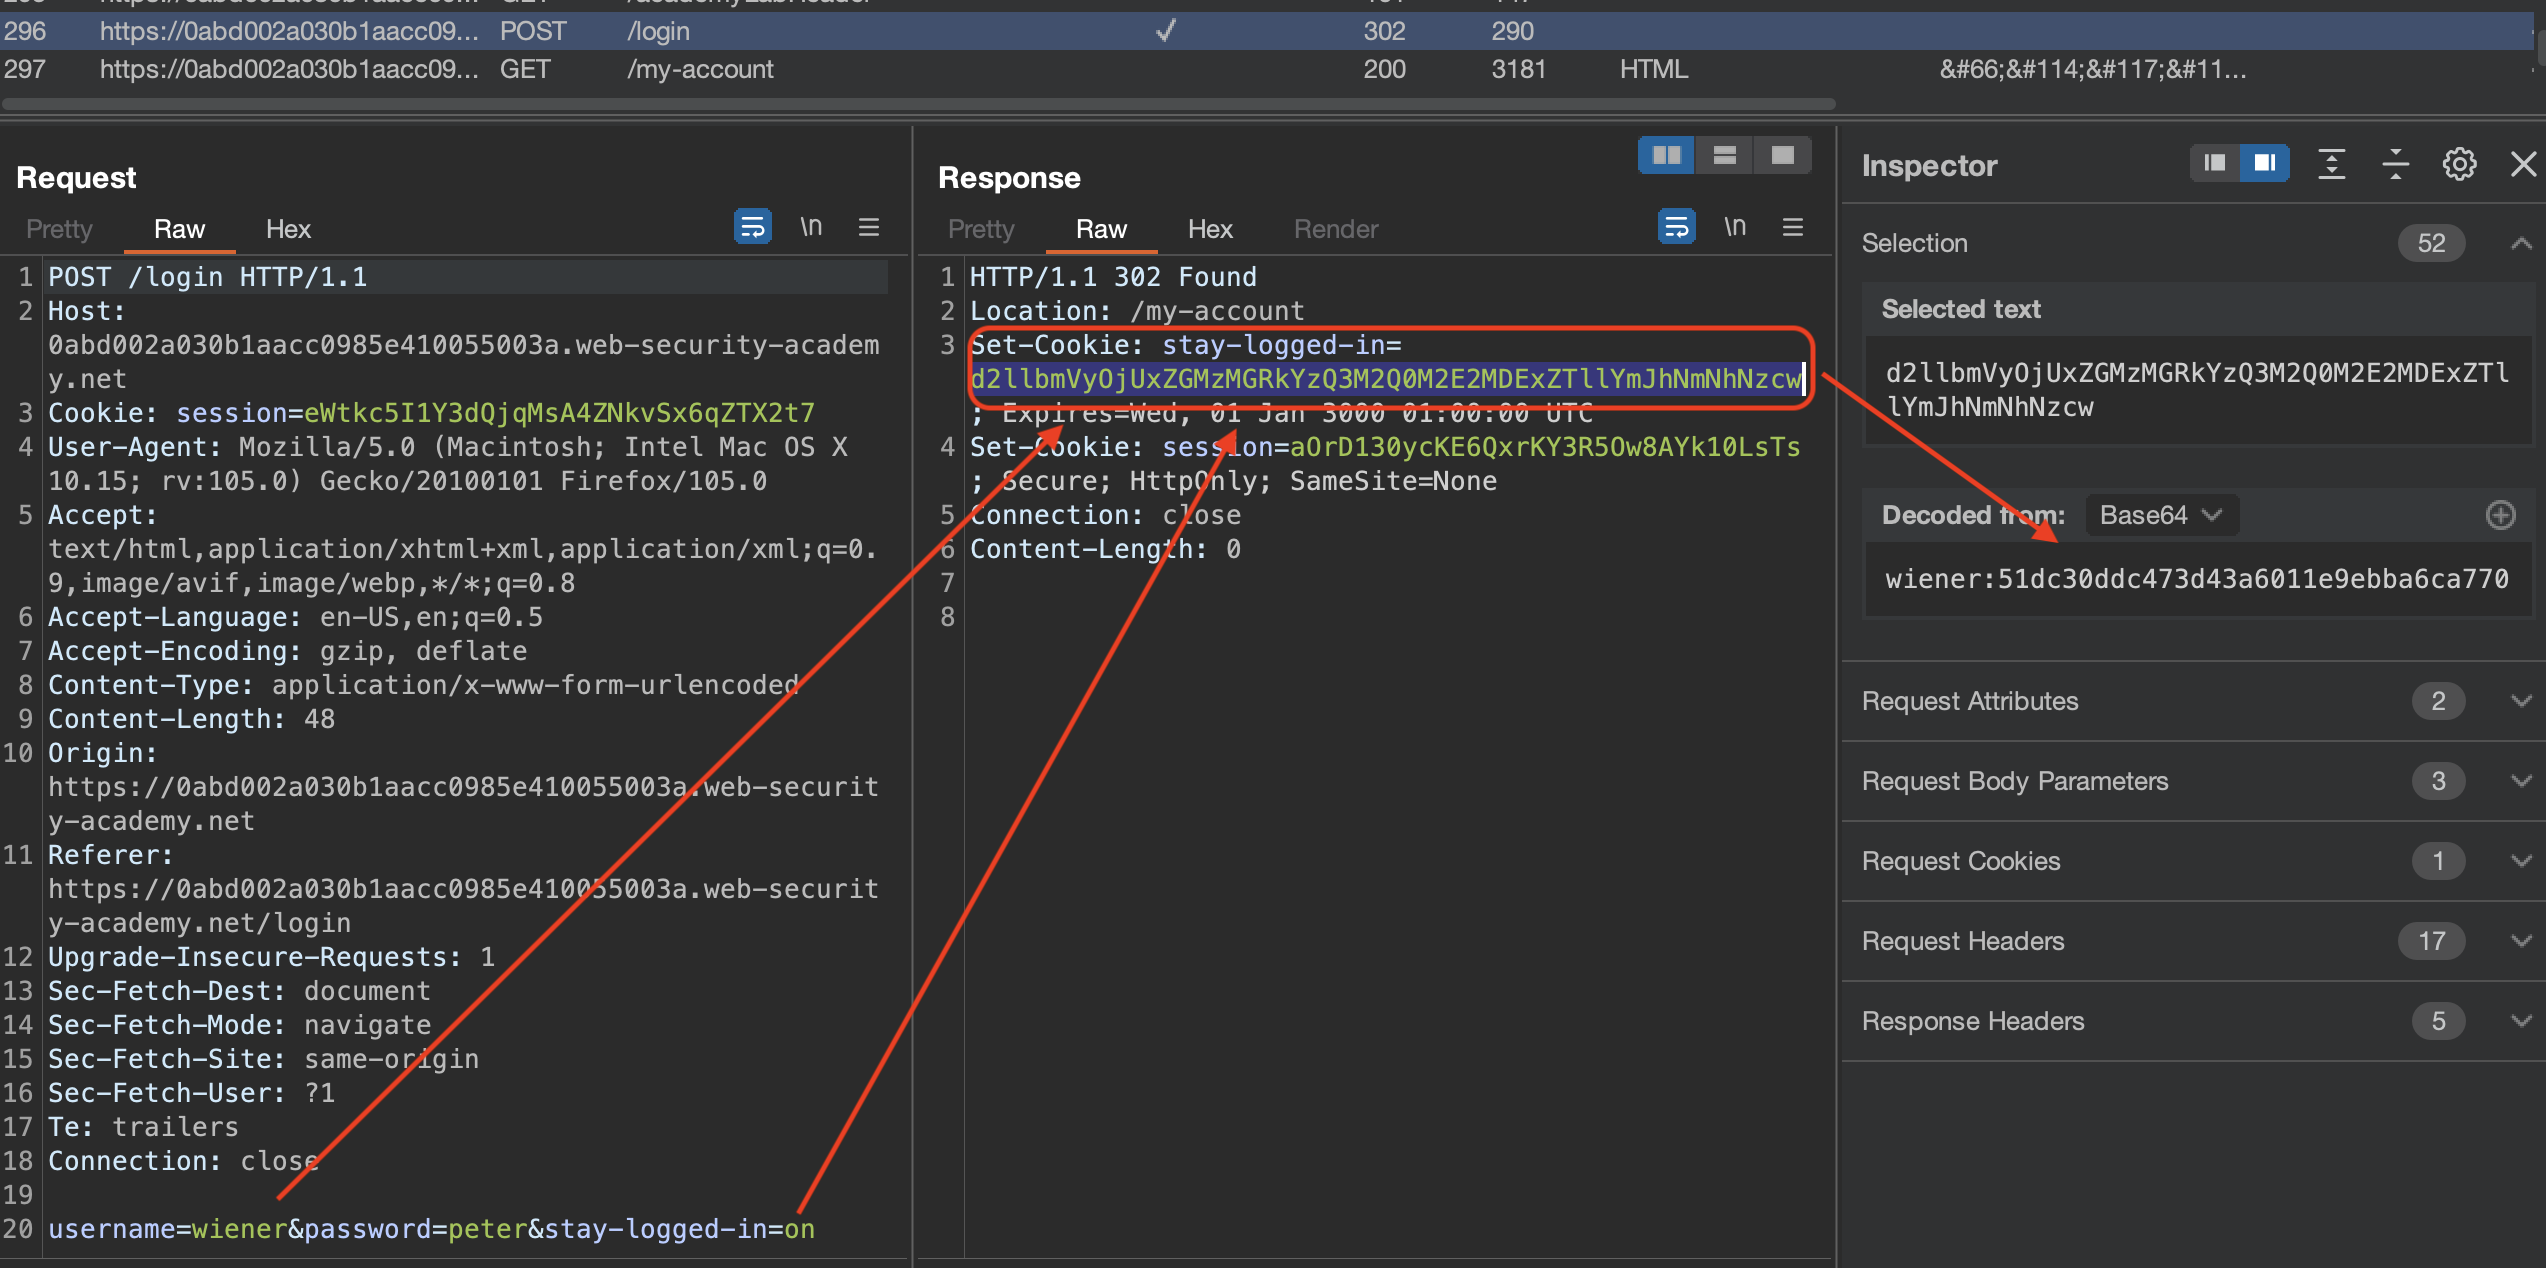This screenshot has width=2546, height=1268.
Task: Select combined tabbed layout icon
Action: coord(1782,155)
